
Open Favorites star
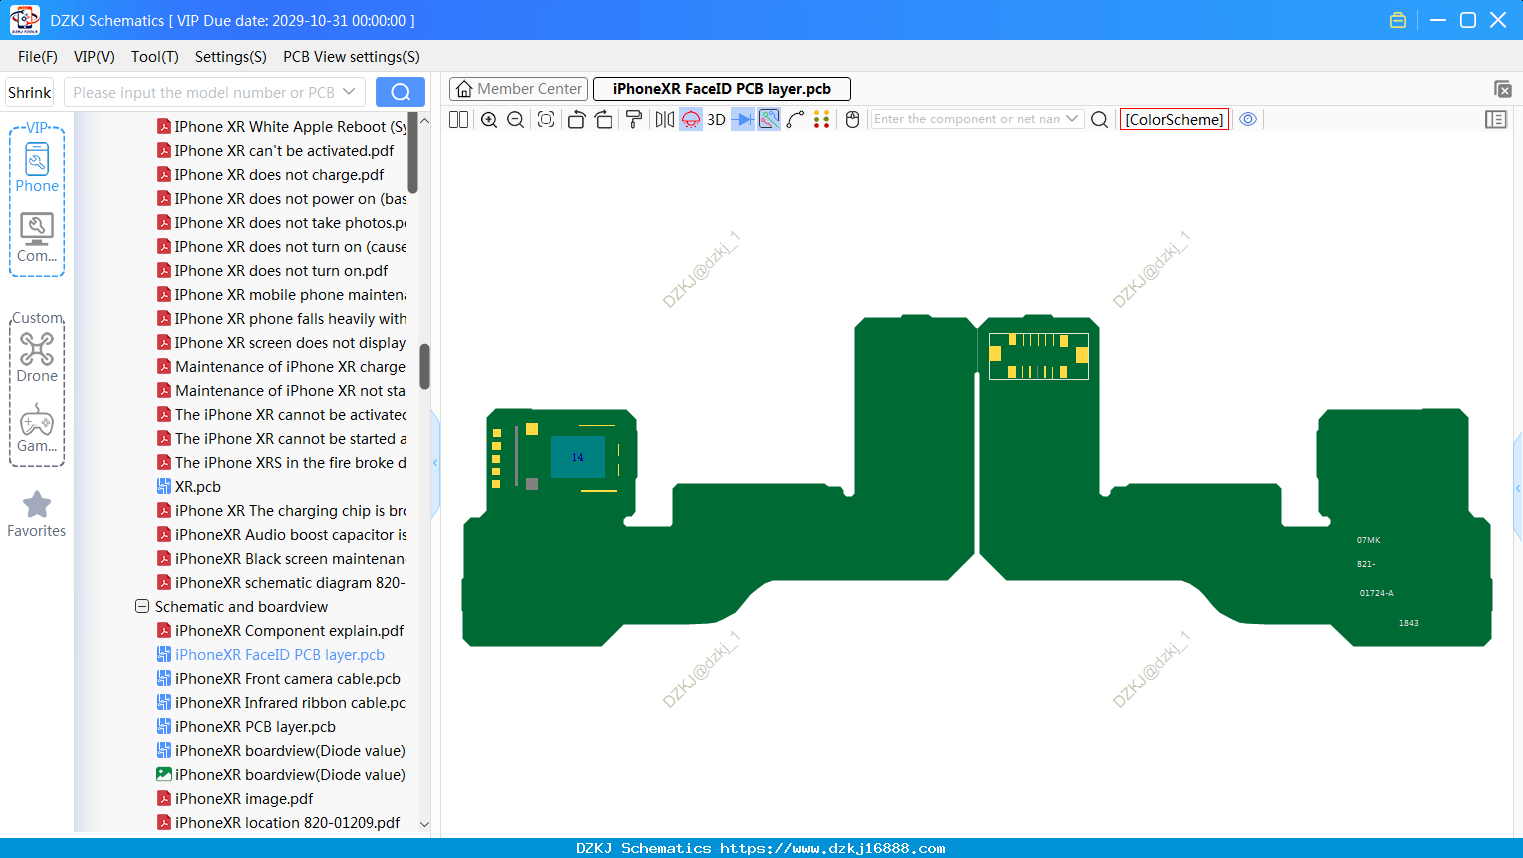[37, 514]
